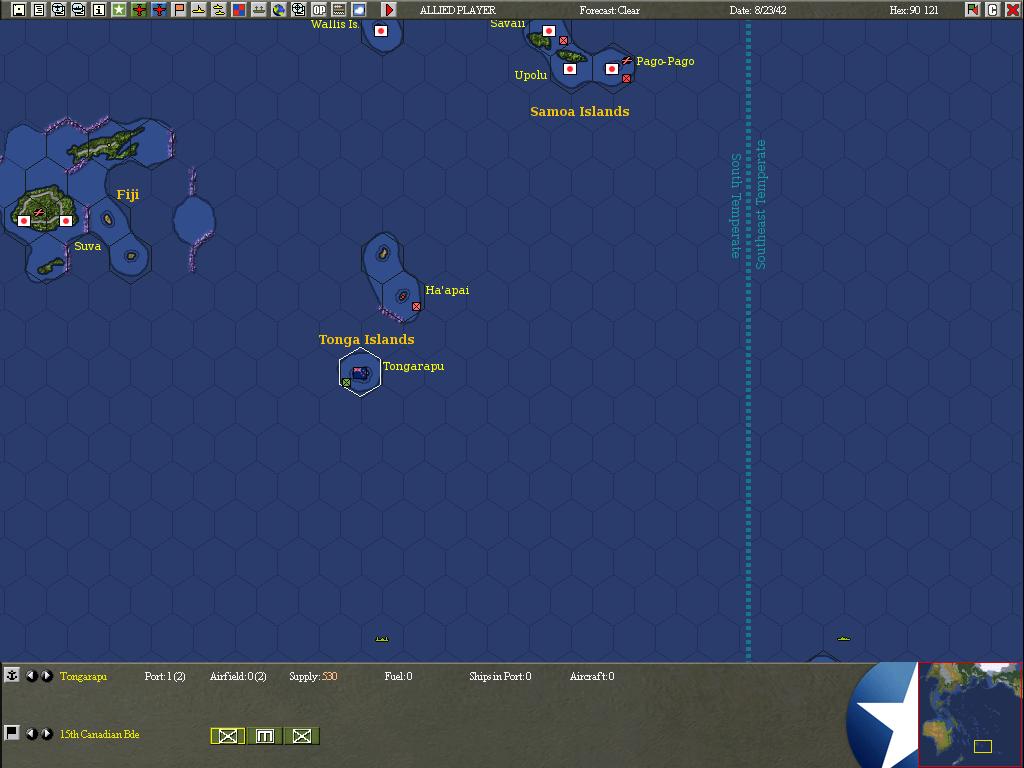Click the 'i' information icon in toolbar
Image resolution: width=1024 pixels, height=768 pixels.
coord(99,10)
